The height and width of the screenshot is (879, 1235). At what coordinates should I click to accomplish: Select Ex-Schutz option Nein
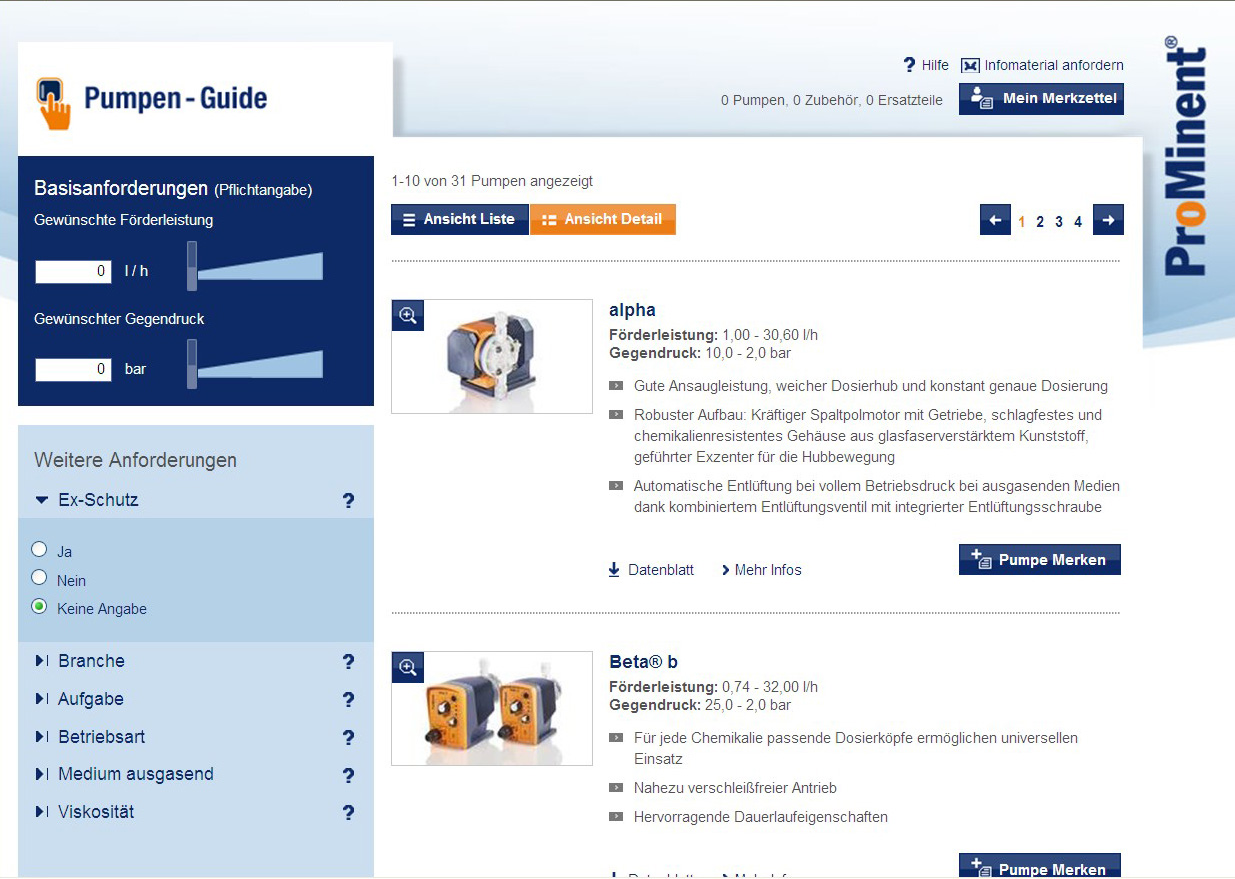(39, 577)
